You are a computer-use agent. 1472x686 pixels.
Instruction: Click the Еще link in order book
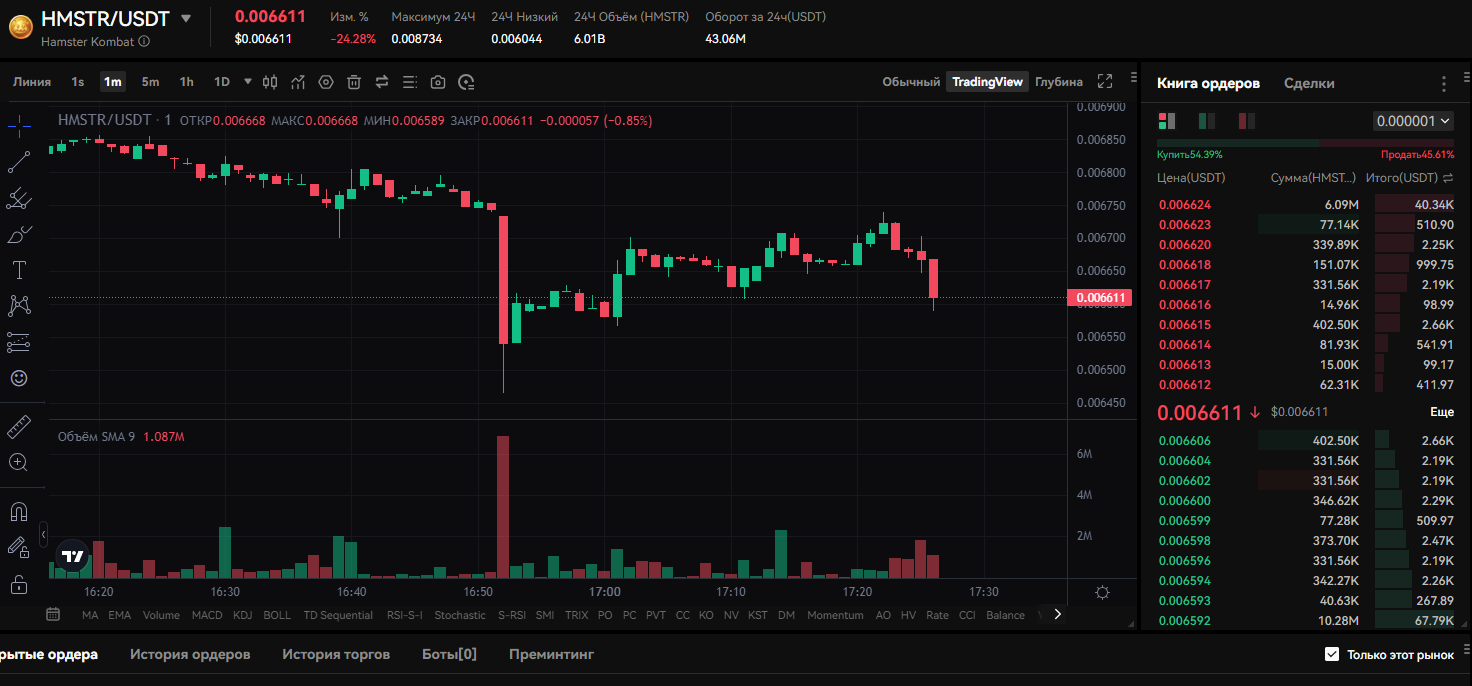tap(1442, 412)
